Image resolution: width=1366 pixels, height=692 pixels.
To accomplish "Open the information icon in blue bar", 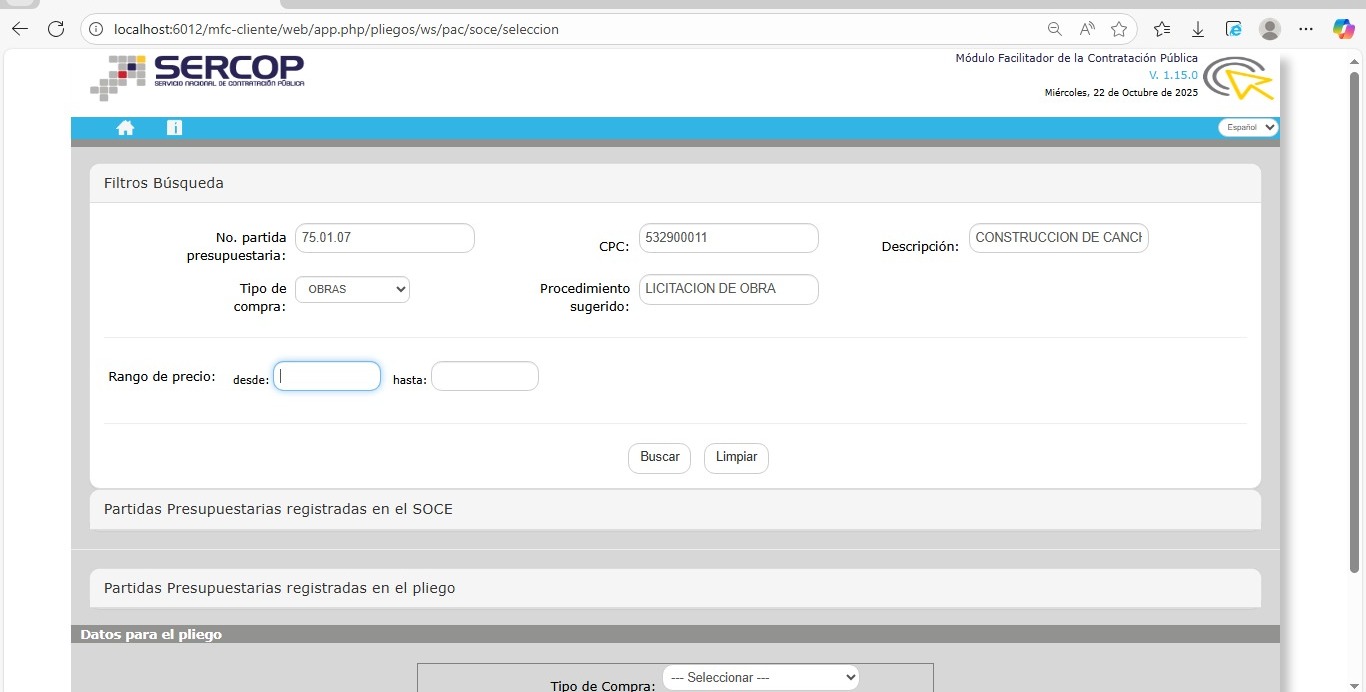I will coord(174,128).
